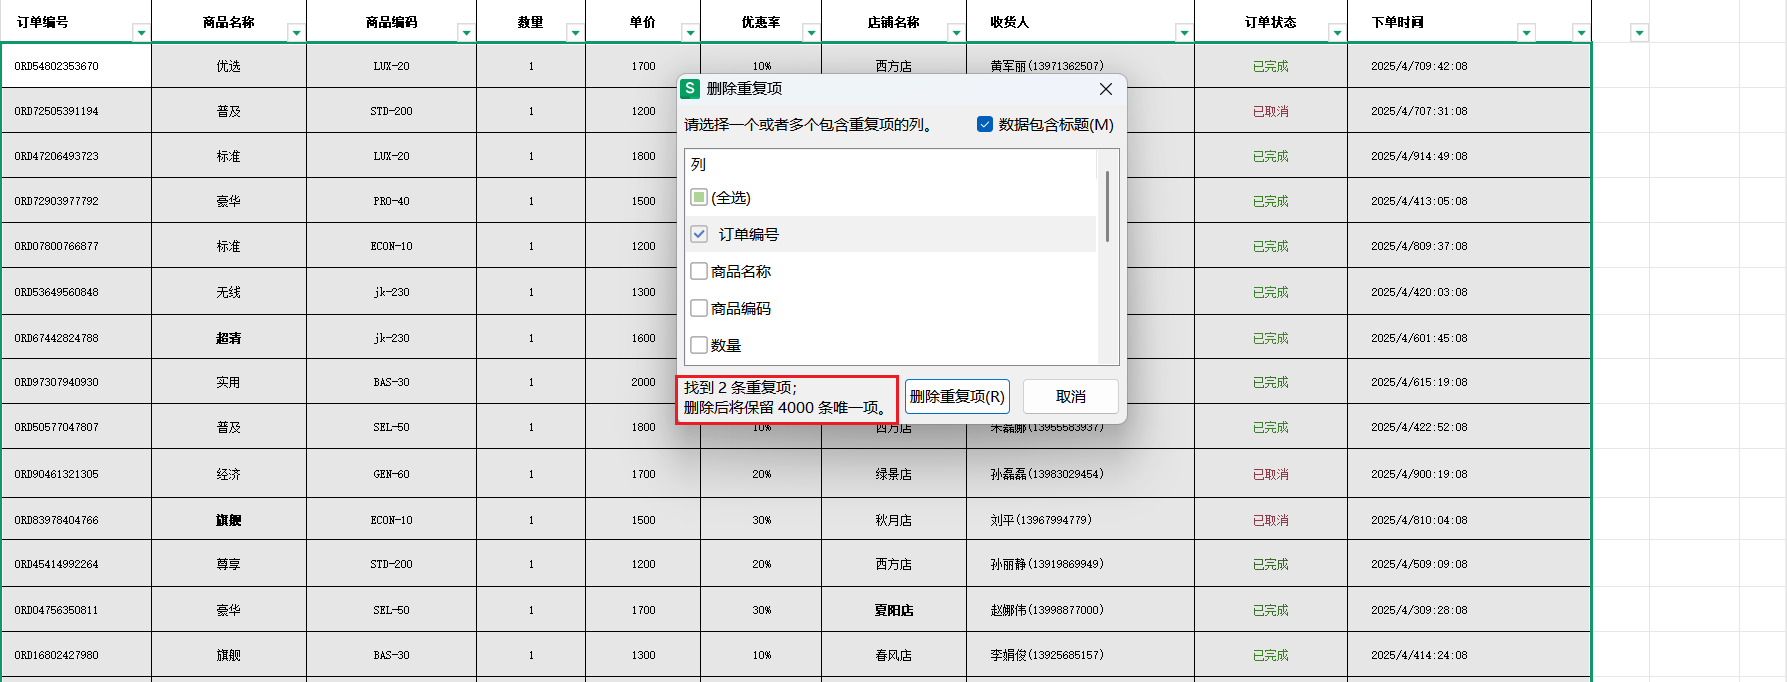
Task: Expand the 商品编码 filter arrow
Action: tap(466, 33)
